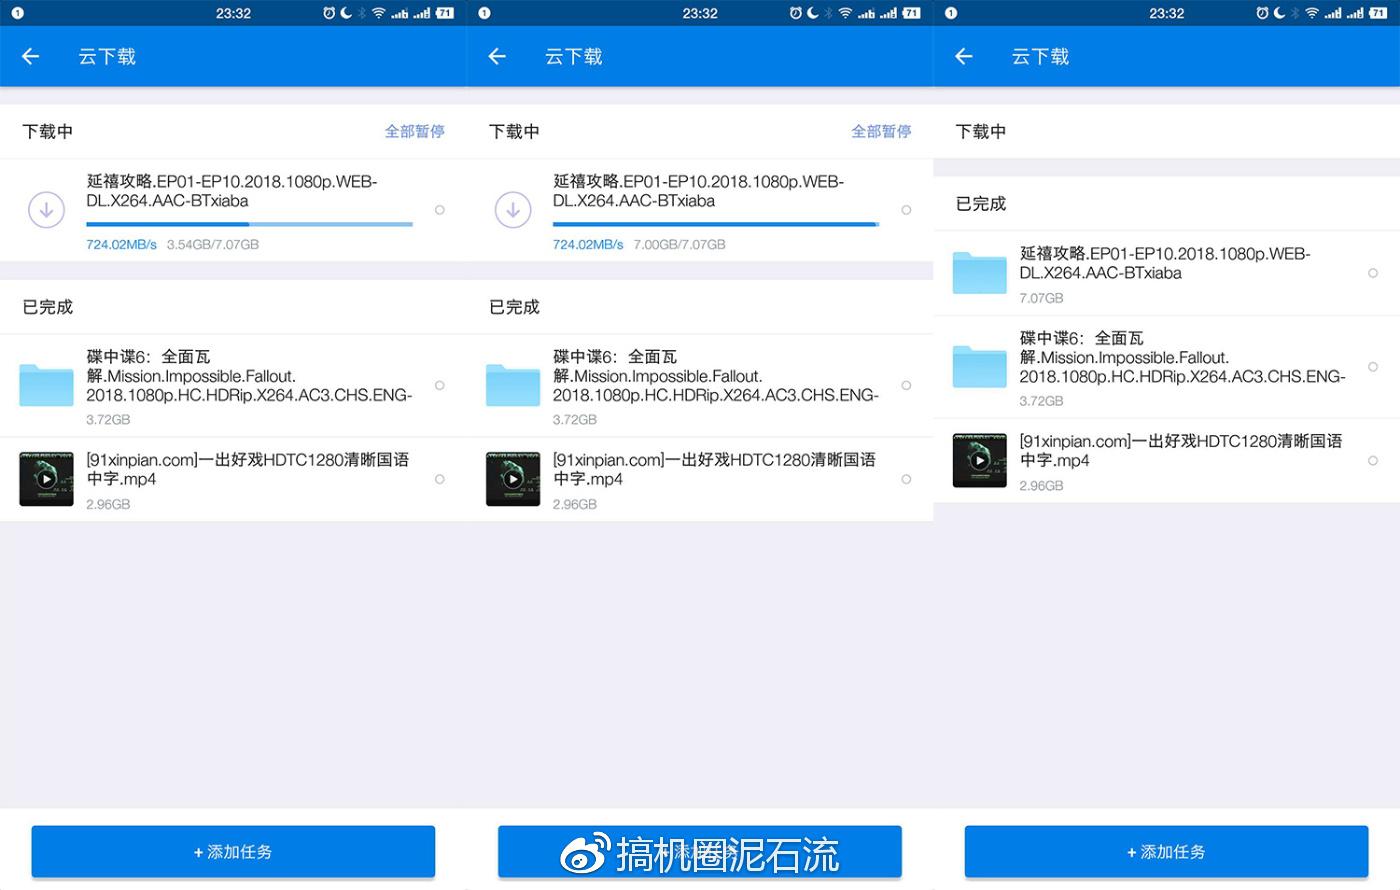Tap the Wi-Fi status icon in the middle screenshot
This screenshot has height=890, width=1400.
[x=845, y=13]
